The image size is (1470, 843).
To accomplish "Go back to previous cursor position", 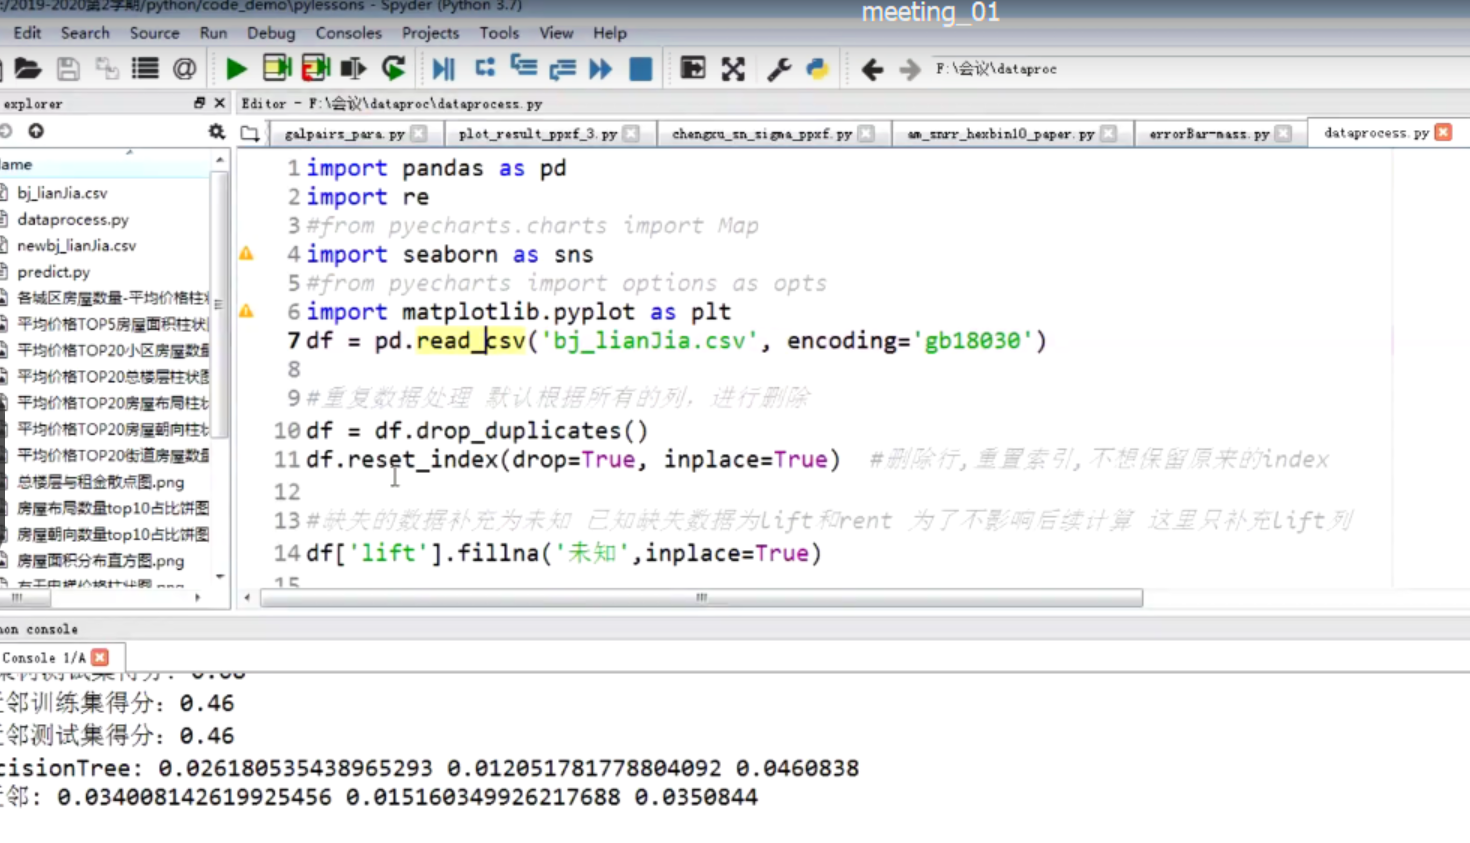I will (x=872, y=69).
